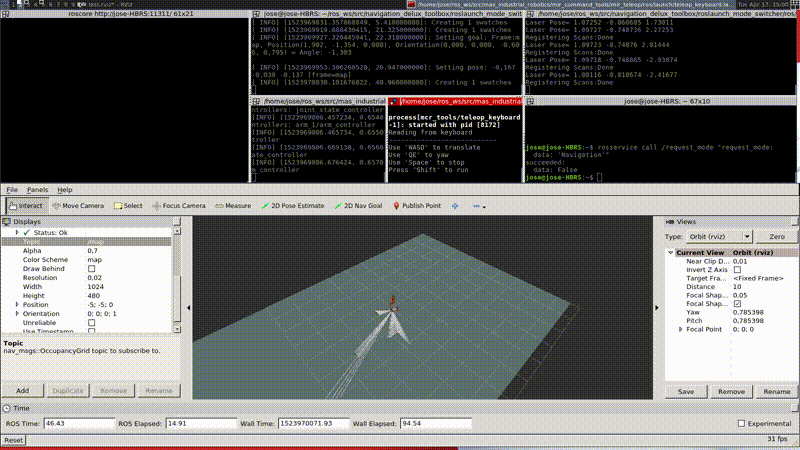Viewport: 800px width, 450px height.
Task: Select the highlighted Topic row
Action: 86,242
